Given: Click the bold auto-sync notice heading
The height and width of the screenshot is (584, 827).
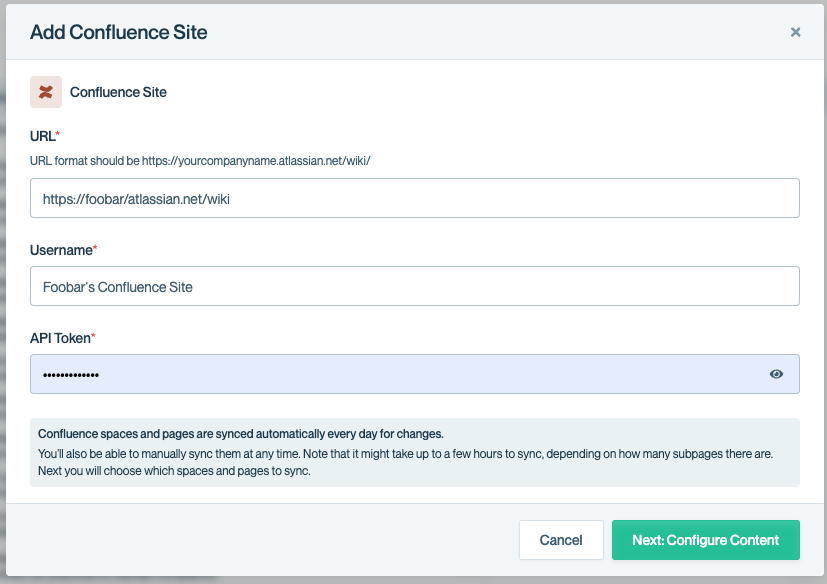Looking at the screenshot, I should coord(240,434).
